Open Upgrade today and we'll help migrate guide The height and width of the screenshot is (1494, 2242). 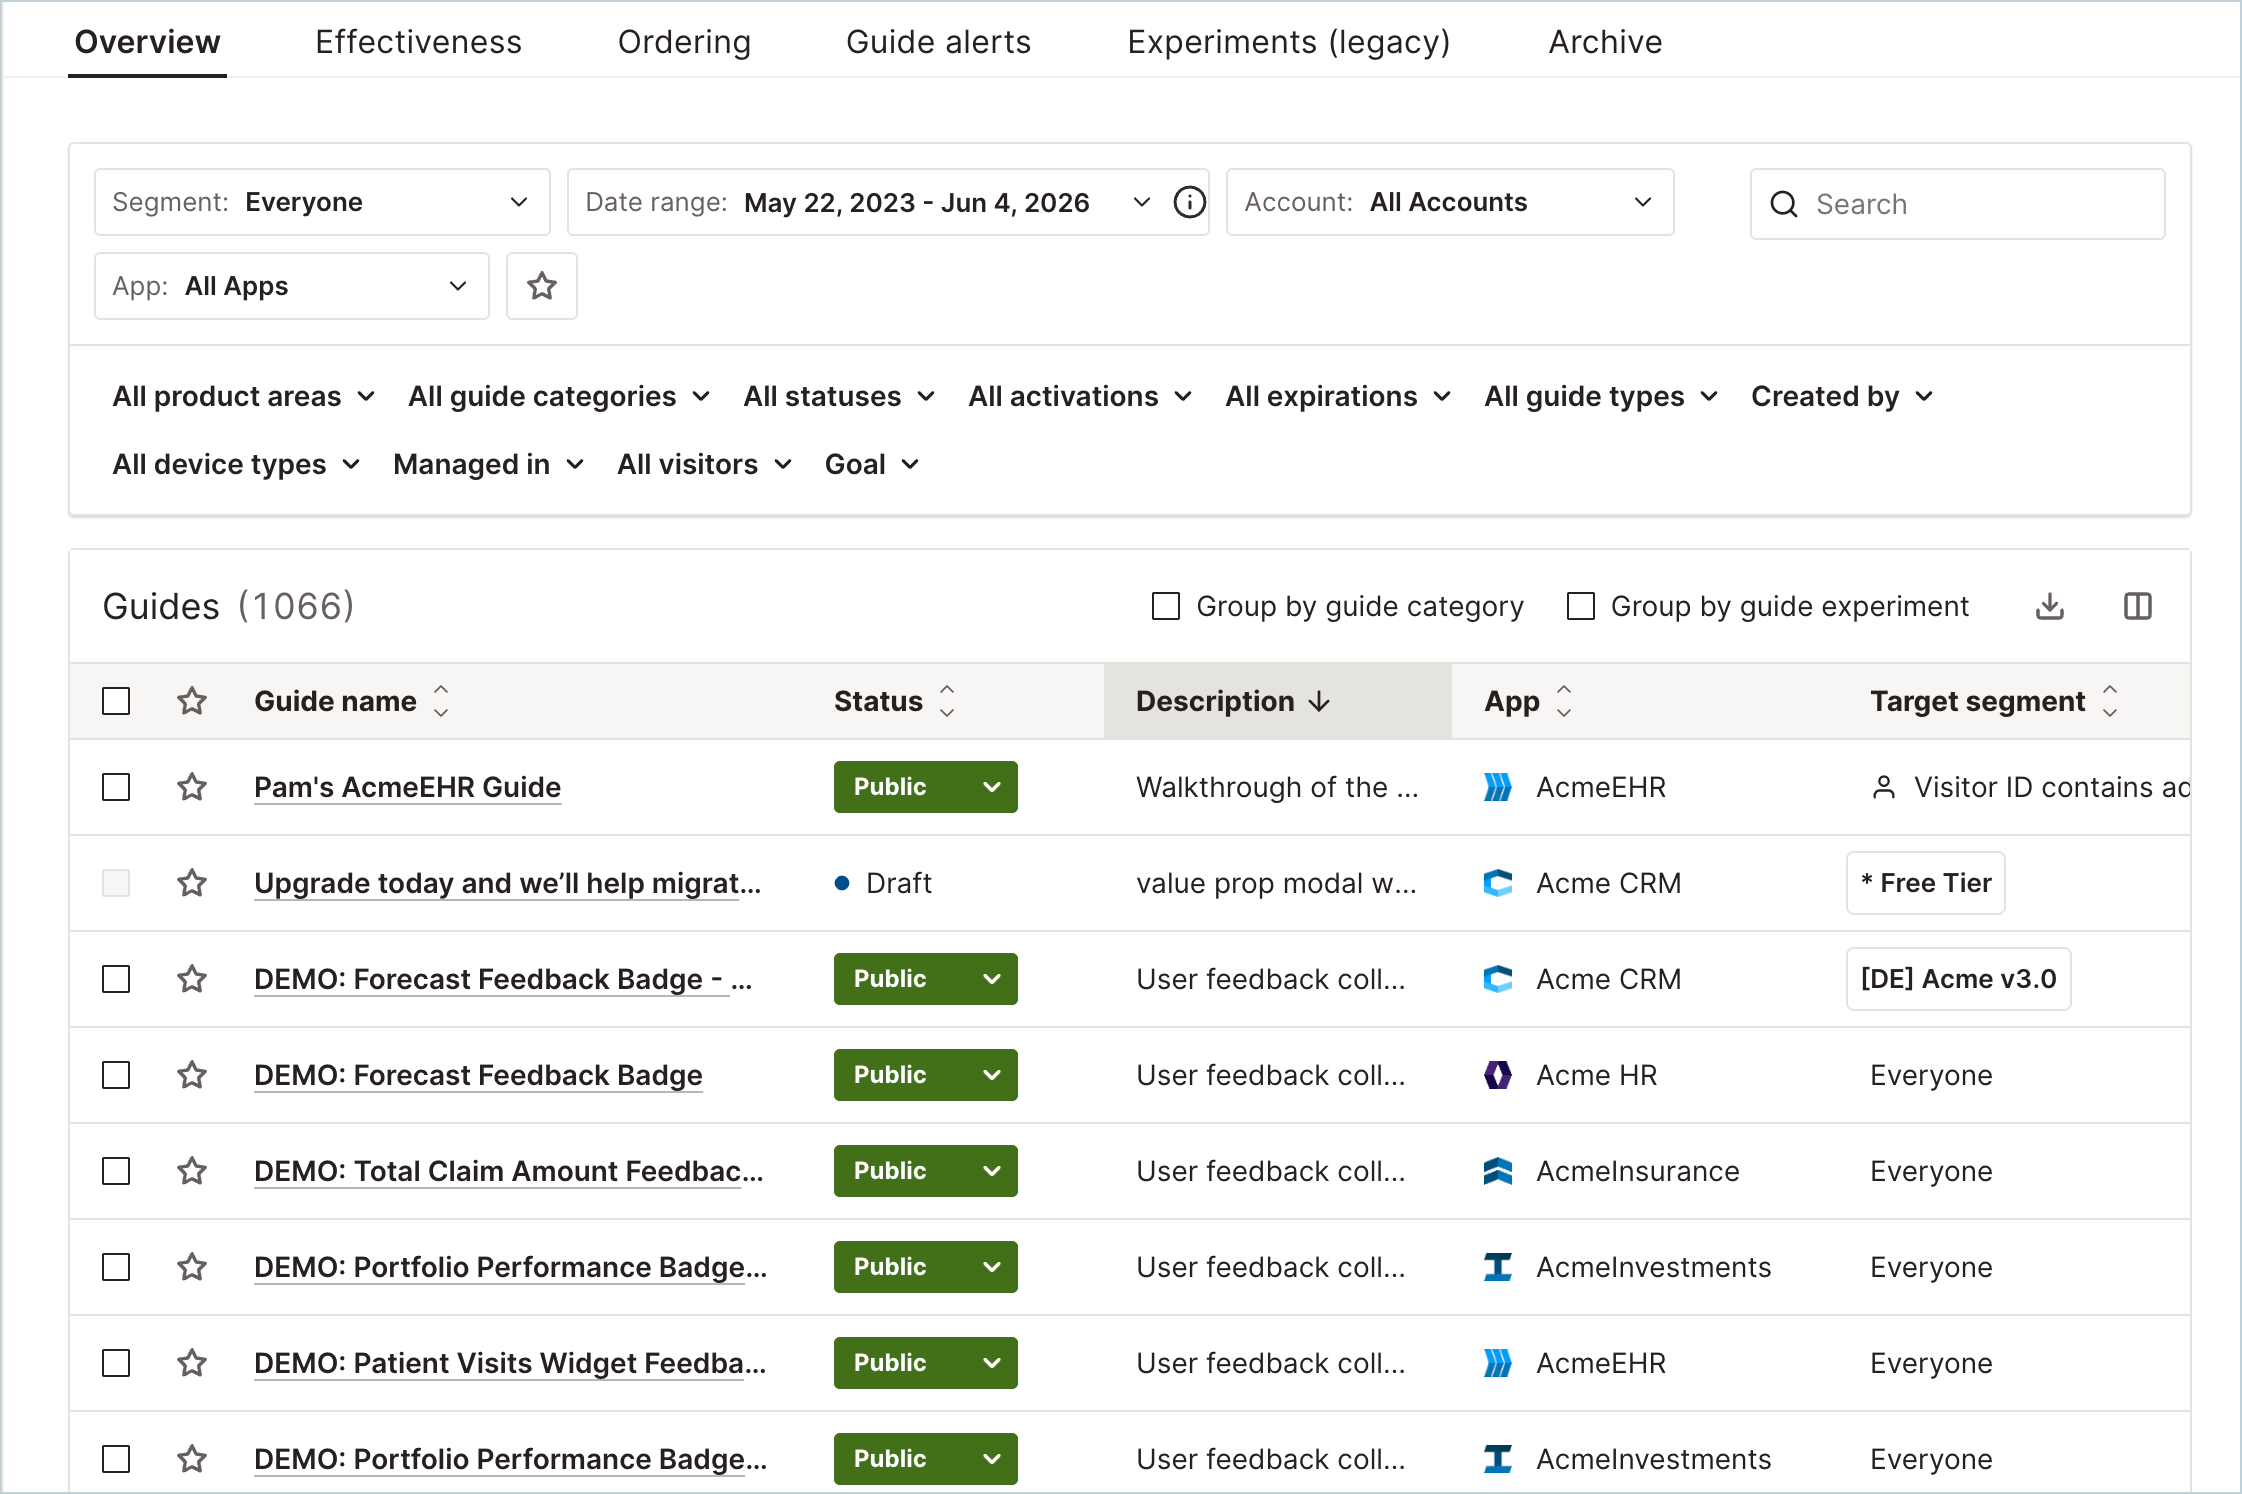pos(507,883)
